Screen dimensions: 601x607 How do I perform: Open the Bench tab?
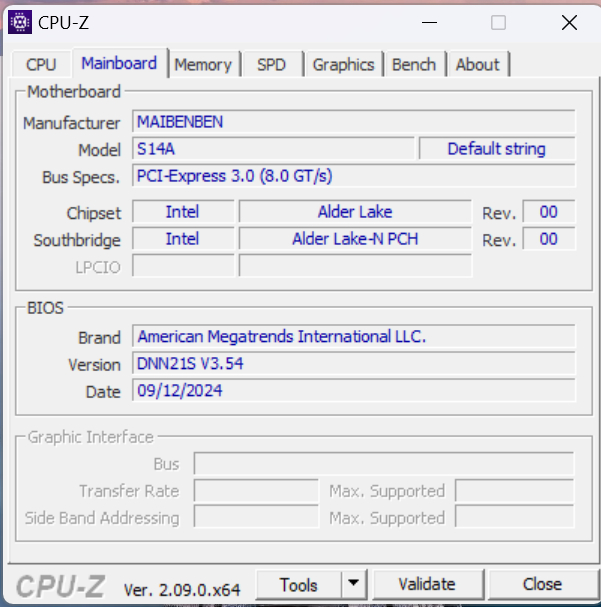coord(414,64)
